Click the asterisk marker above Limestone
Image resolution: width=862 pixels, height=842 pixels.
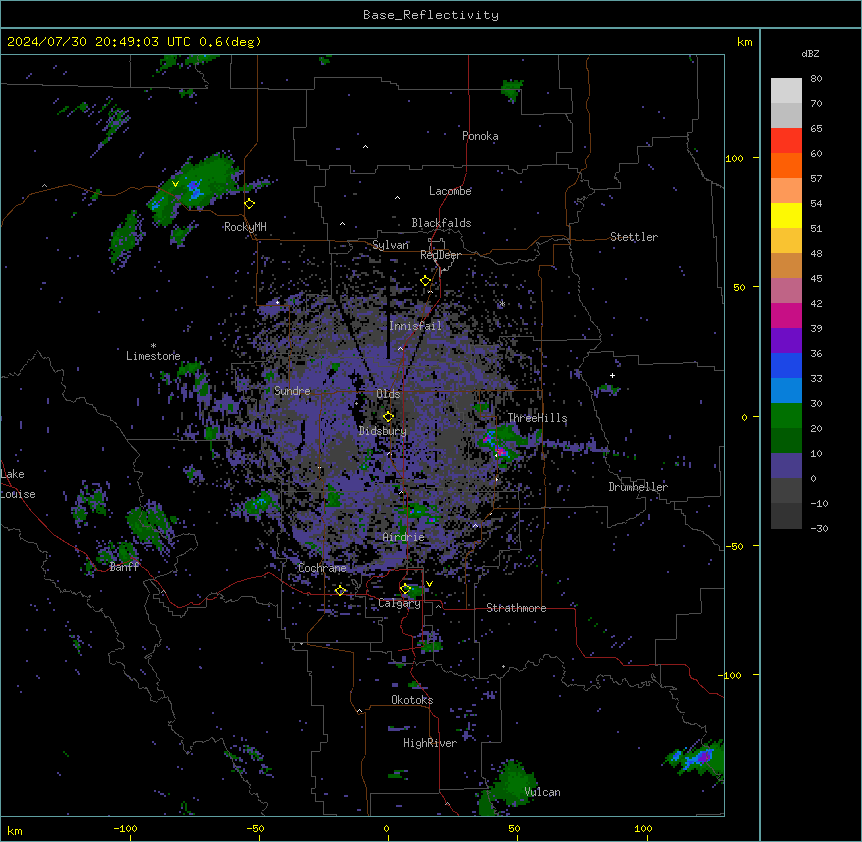tap(153, 346)
